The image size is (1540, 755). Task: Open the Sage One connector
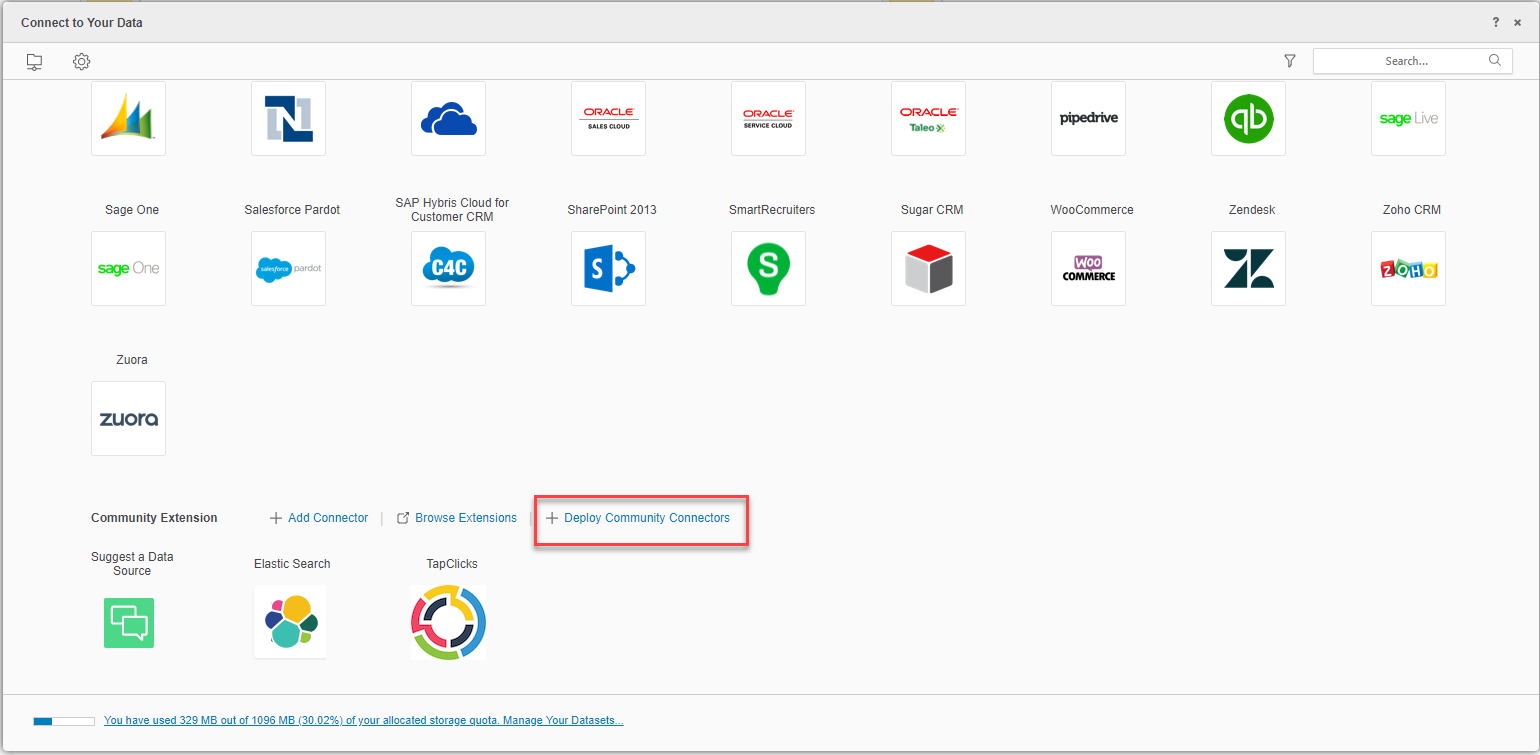coord(128,268)
